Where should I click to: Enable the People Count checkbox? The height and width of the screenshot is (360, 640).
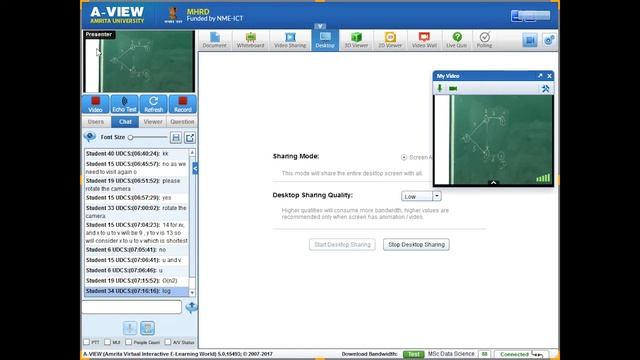[129, 342]
